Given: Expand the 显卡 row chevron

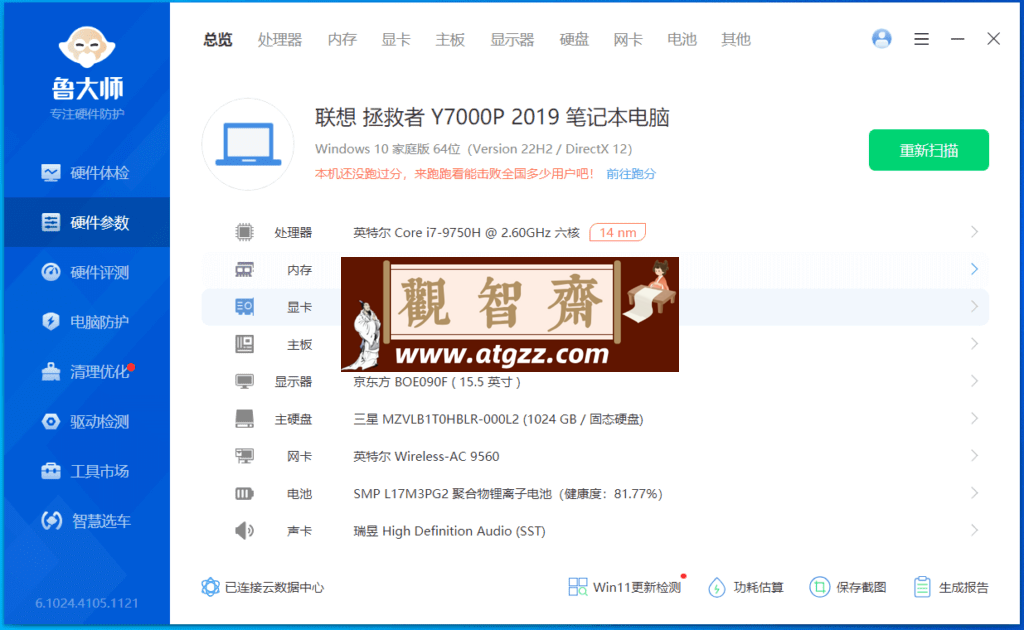Looking at the screenshot, I should click(974, 306).
